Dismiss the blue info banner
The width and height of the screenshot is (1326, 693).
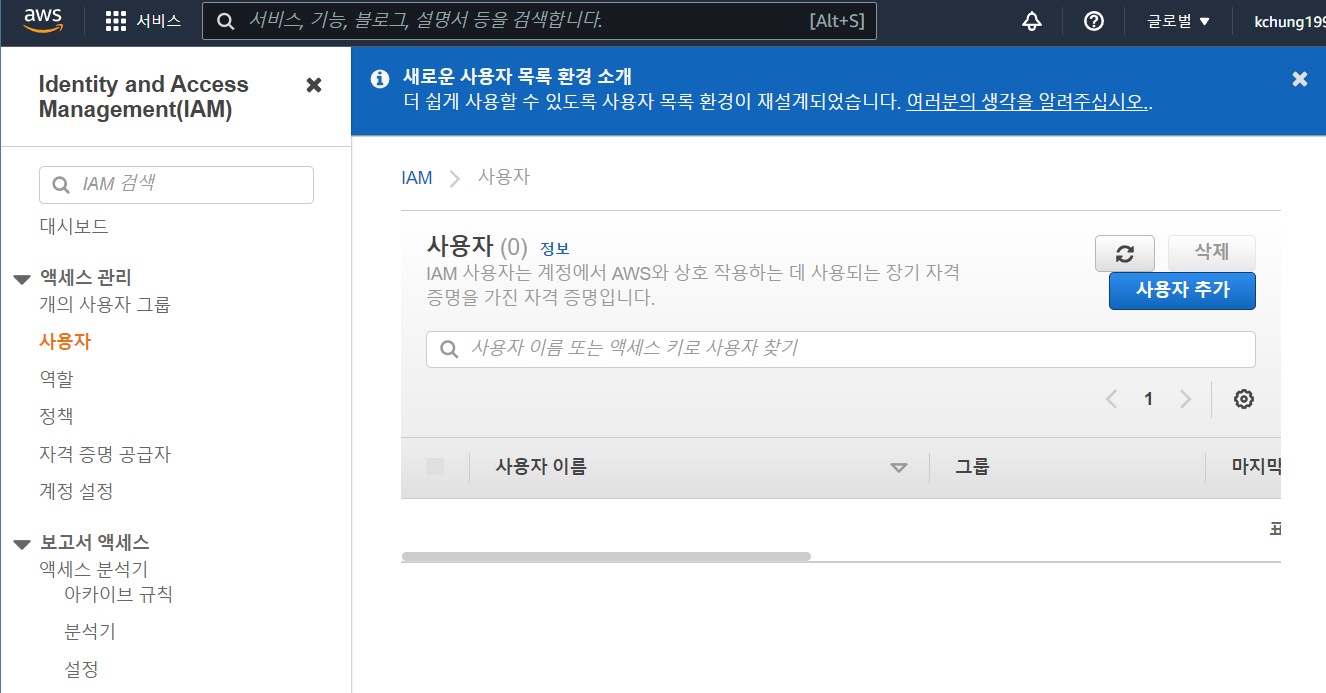1300,79
